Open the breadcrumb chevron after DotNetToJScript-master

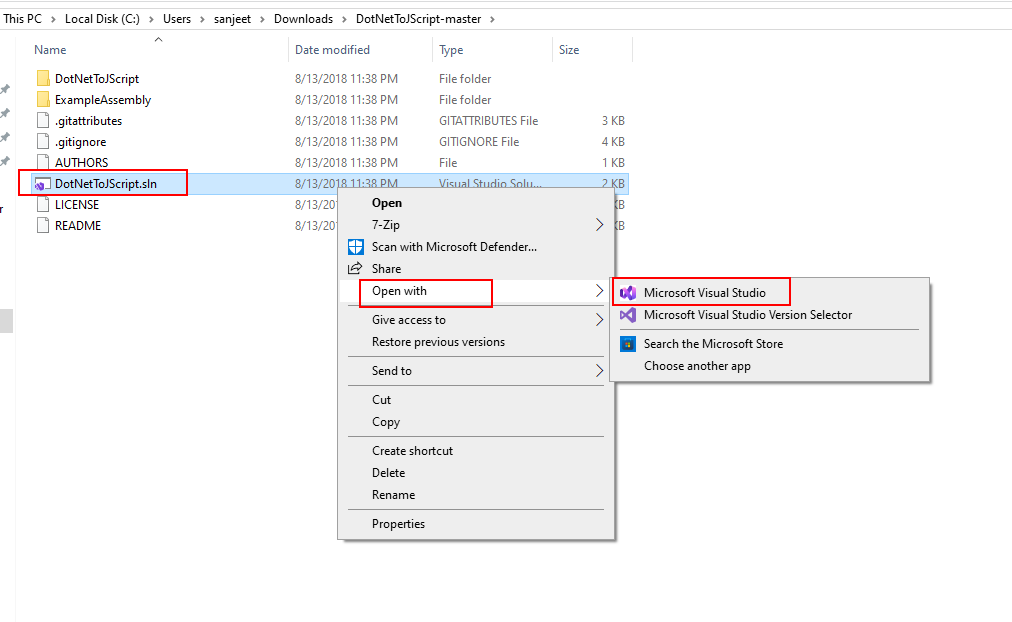point(493,19)
